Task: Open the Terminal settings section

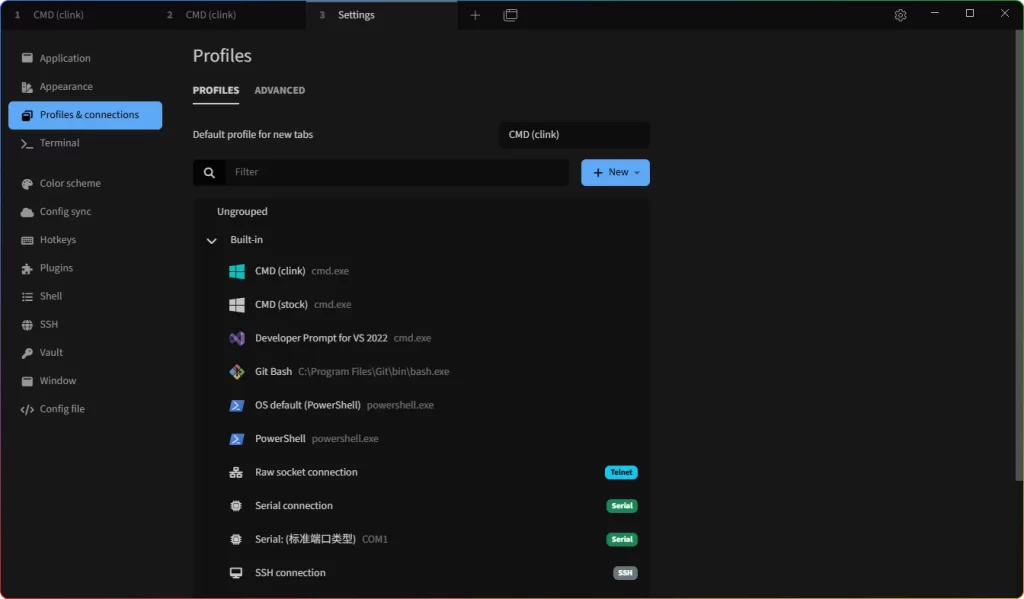Action: [85, 143]
